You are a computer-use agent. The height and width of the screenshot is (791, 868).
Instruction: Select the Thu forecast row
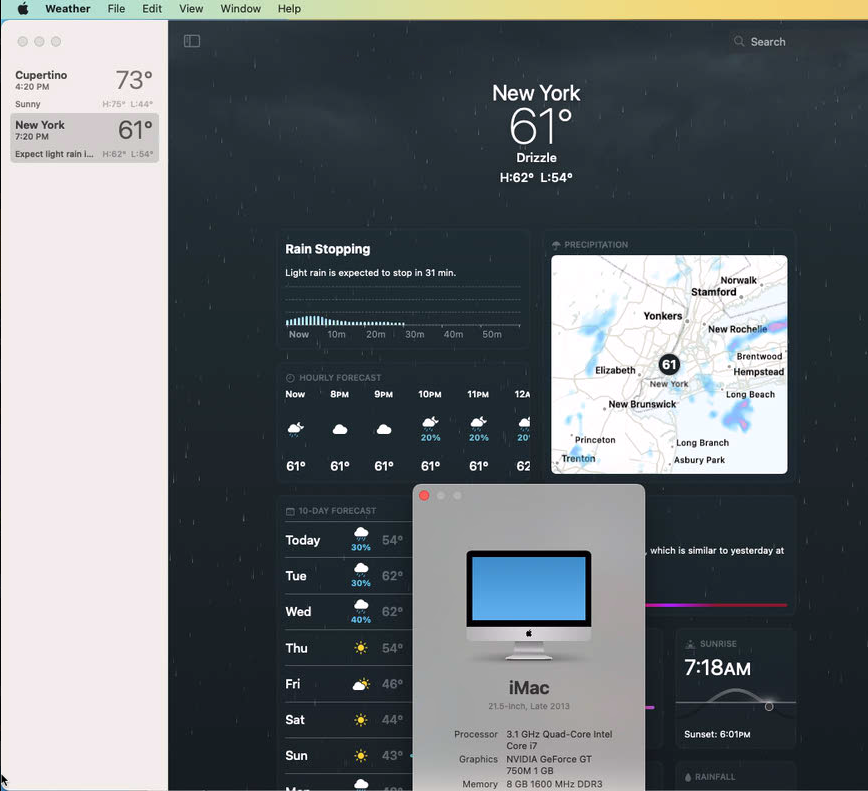349,648
